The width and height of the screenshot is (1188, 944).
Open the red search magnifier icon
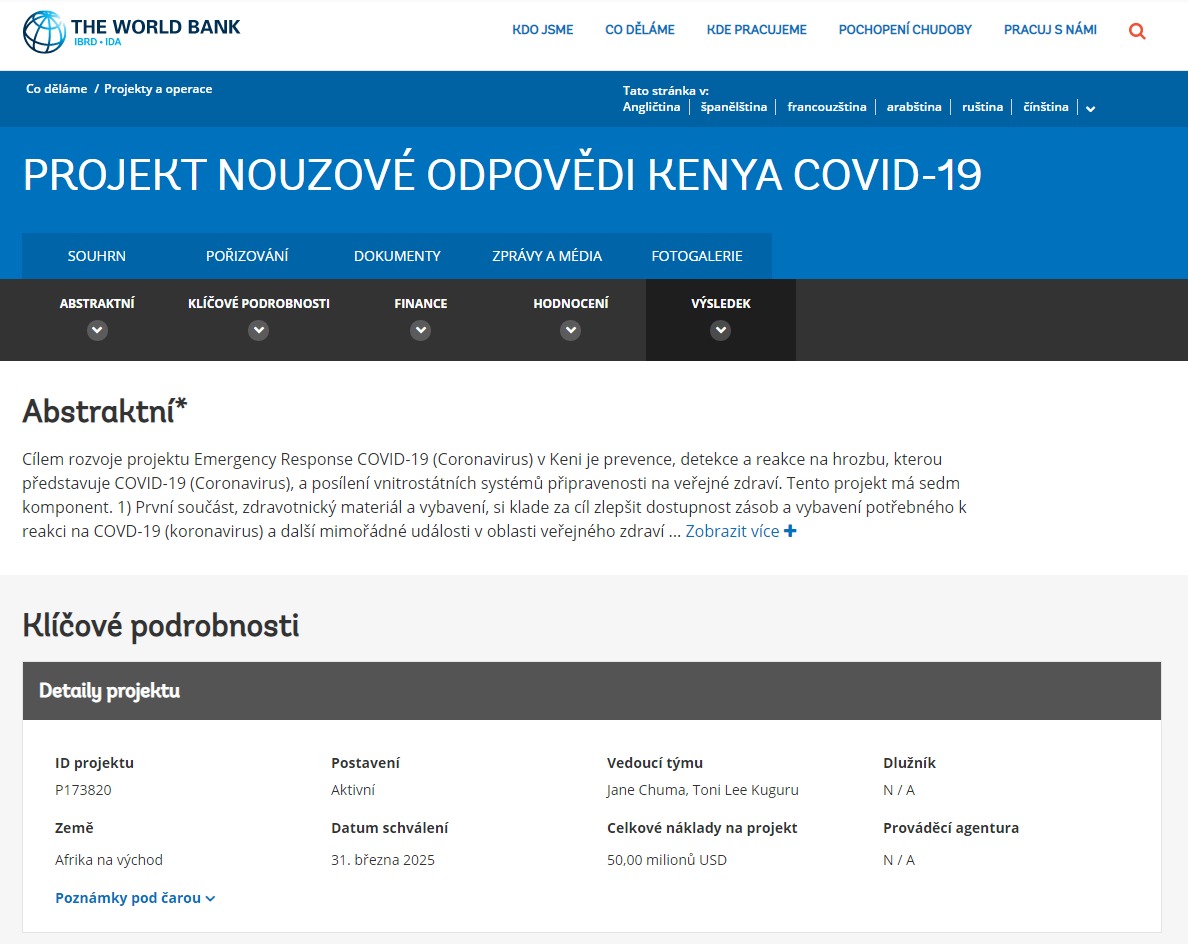1136,31
